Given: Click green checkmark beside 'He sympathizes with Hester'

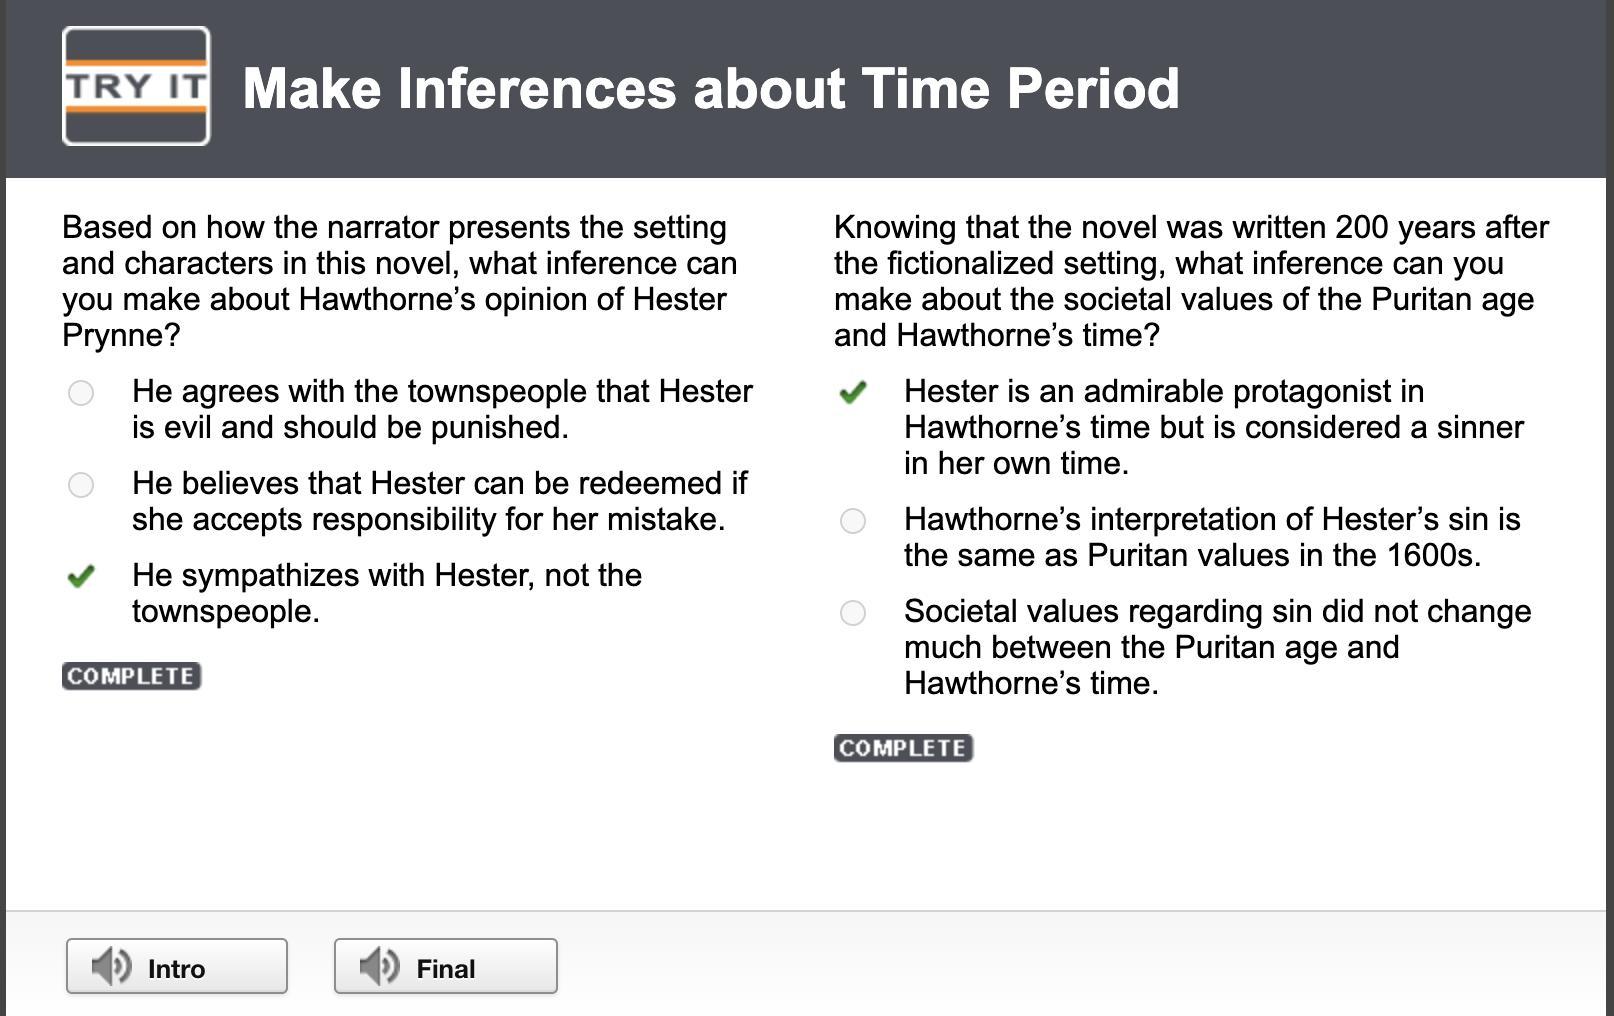Looking at the screenshot, I should pyautogui.click(x=81, y=576).
